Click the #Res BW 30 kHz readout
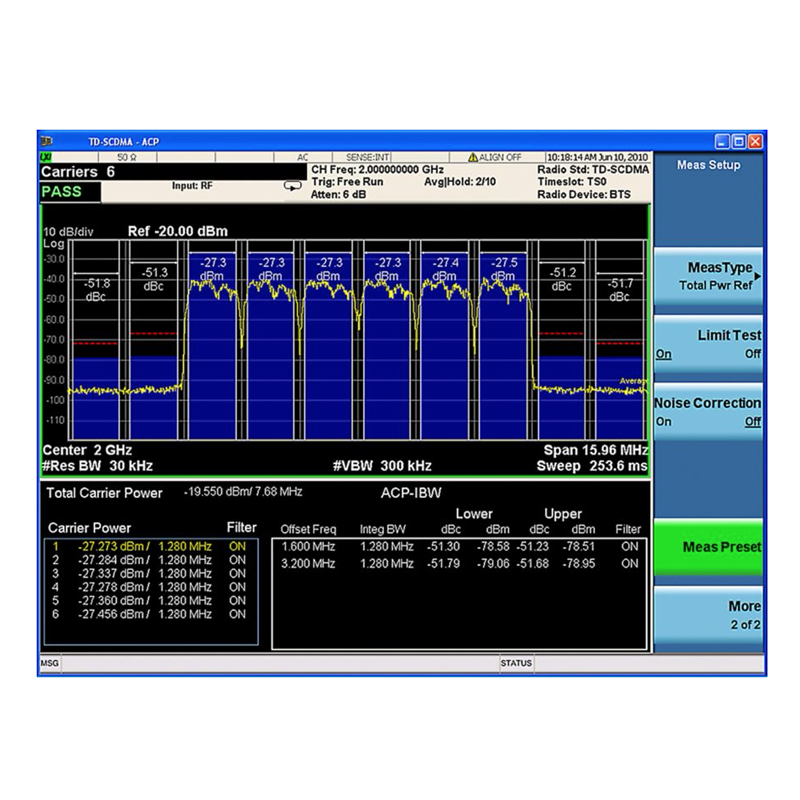 (97, 466)
